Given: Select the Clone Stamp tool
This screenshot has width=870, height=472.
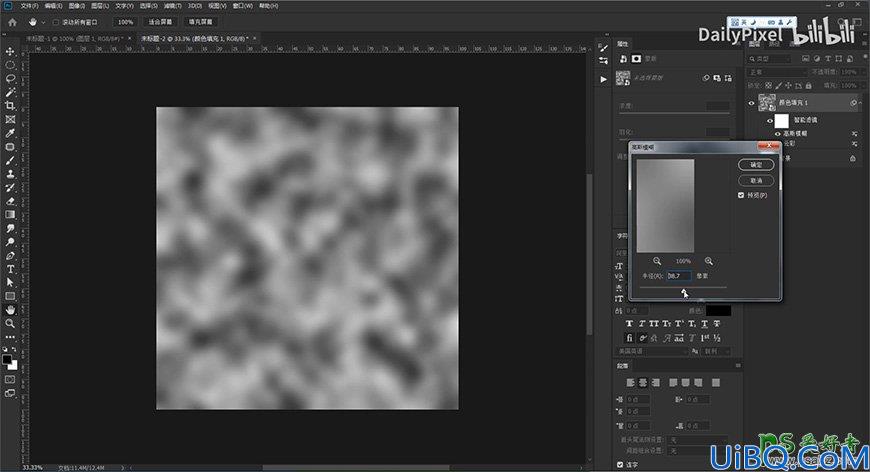Looking at the screenshot, I should coord(10,174).
